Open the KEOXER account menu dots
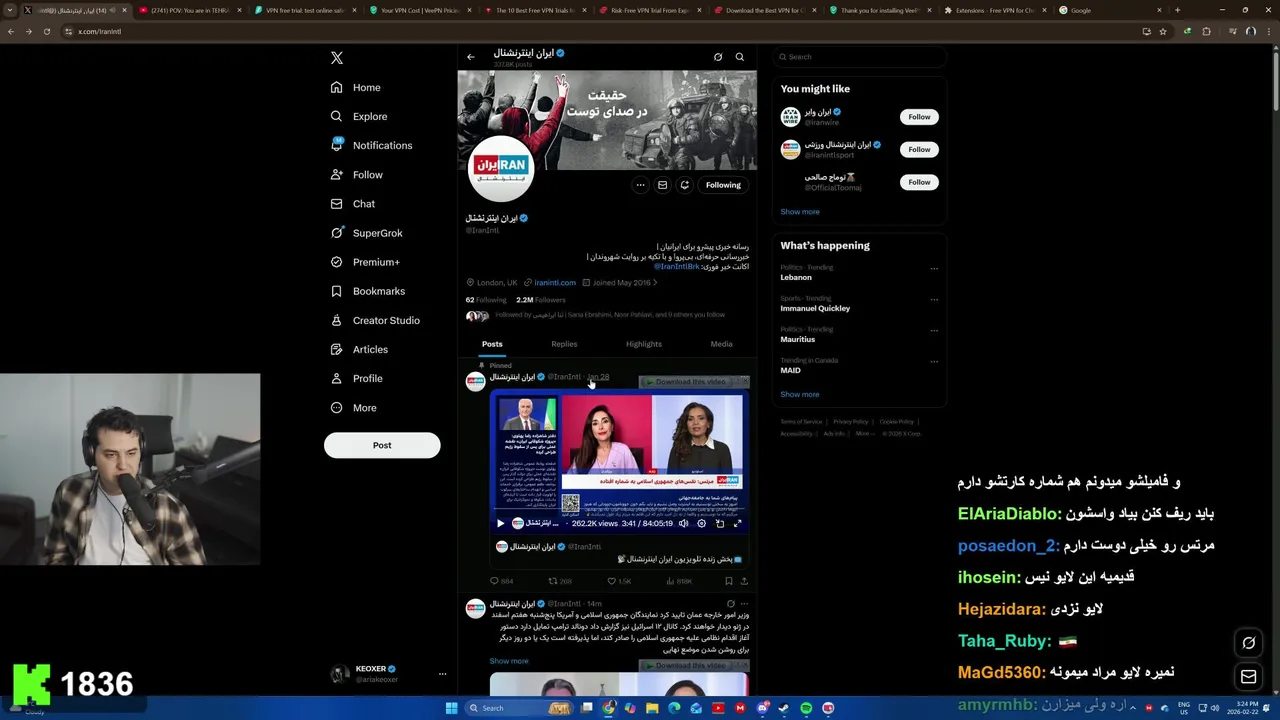This screenshot has height=720, width=1280. (442, 674)
